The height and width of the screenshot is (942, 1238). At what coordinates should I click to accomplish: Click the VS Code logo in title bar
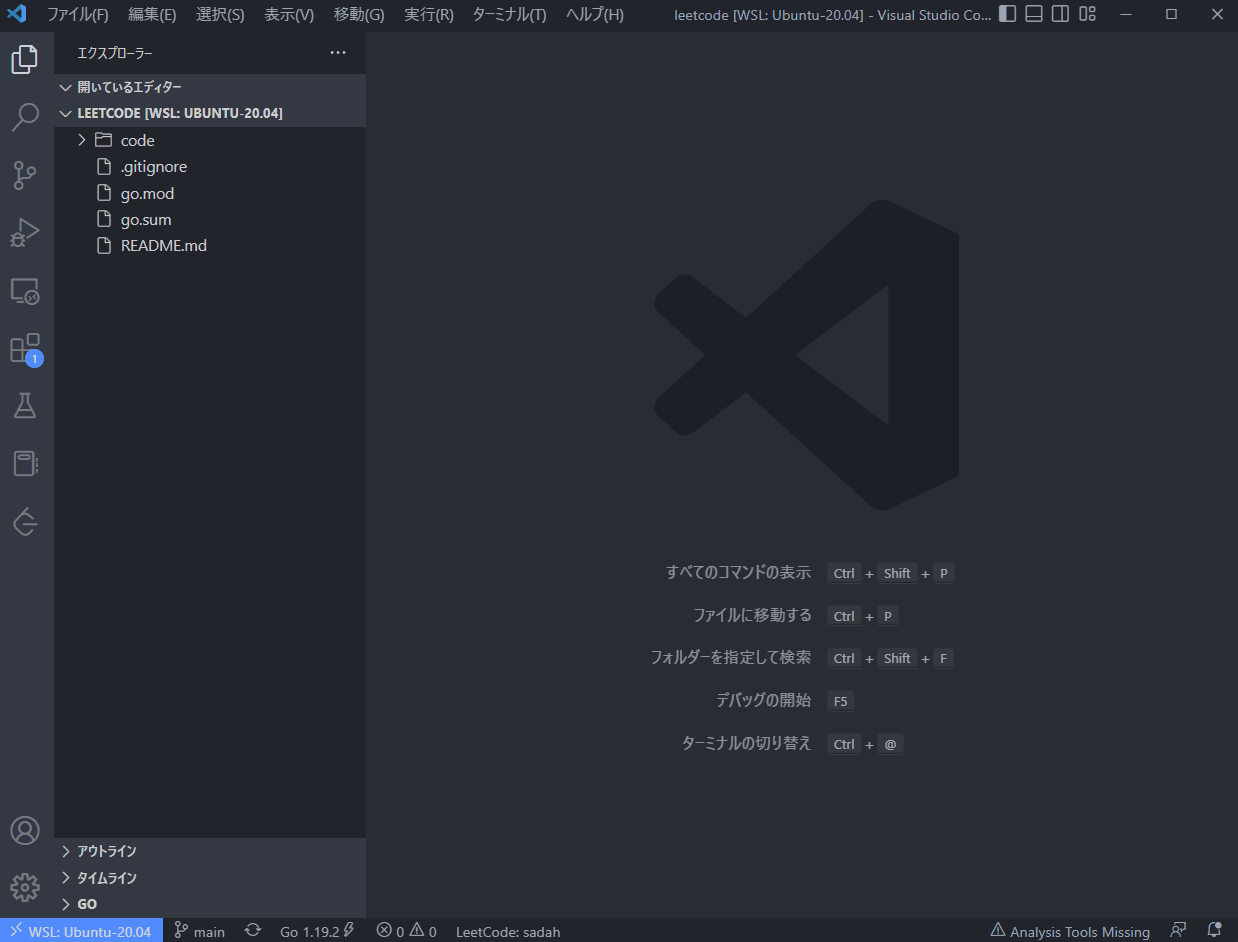tap(17, 14)
